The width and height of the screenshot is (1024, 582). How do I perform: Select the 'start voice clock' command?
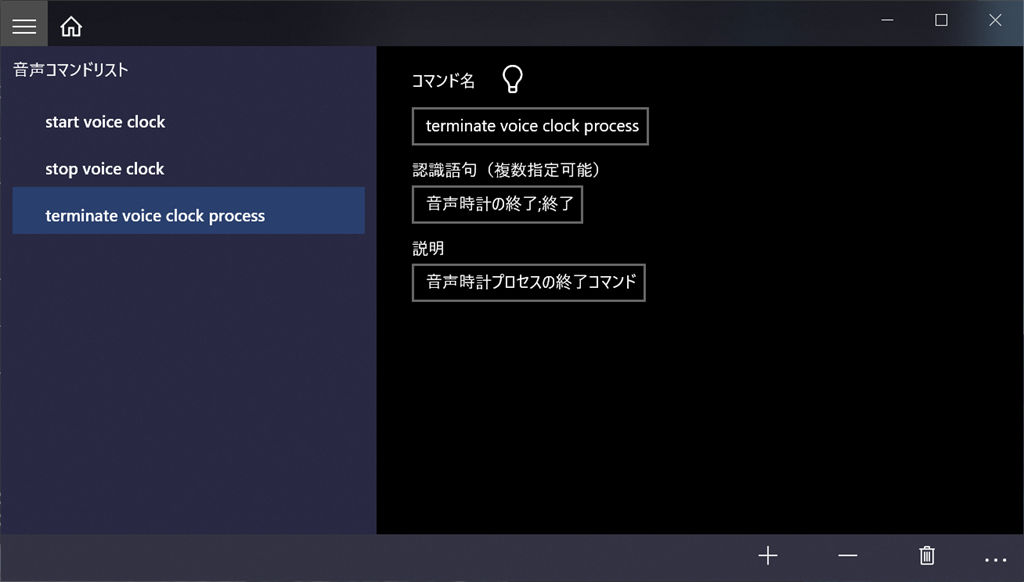pyautogui.click(x=105, y=122)
